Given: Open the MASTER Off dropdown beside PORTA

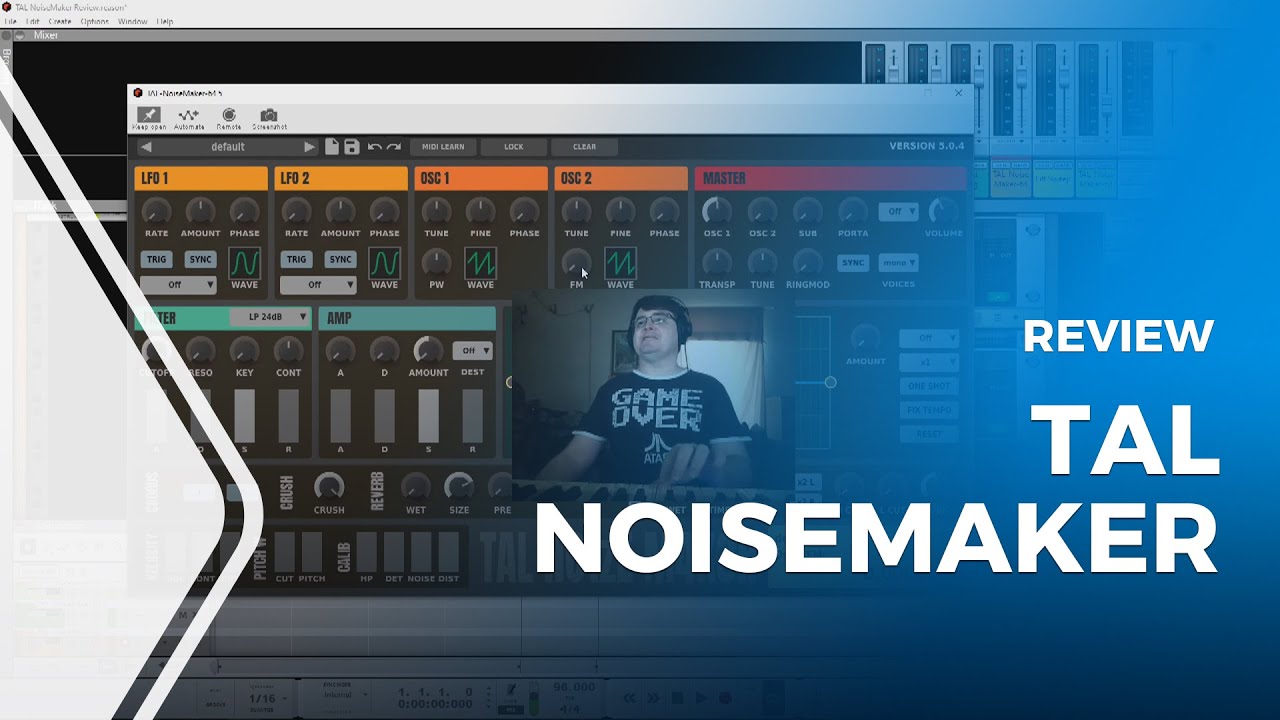Looking at the screenshot, I should click(898, 212).
